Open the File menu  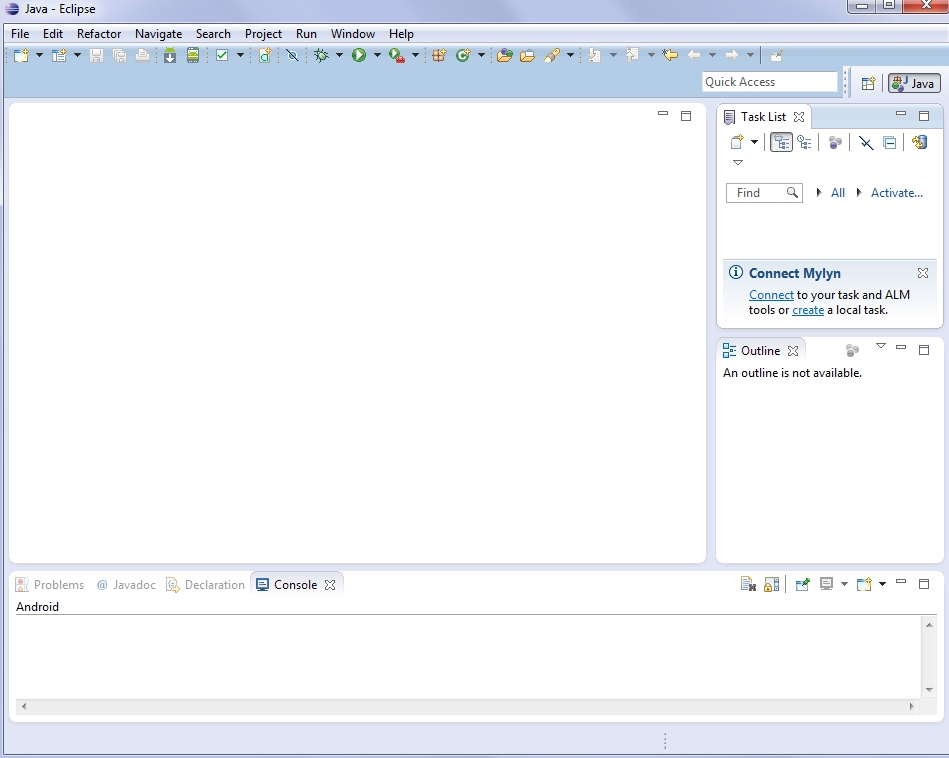click(x=20, y=34)
